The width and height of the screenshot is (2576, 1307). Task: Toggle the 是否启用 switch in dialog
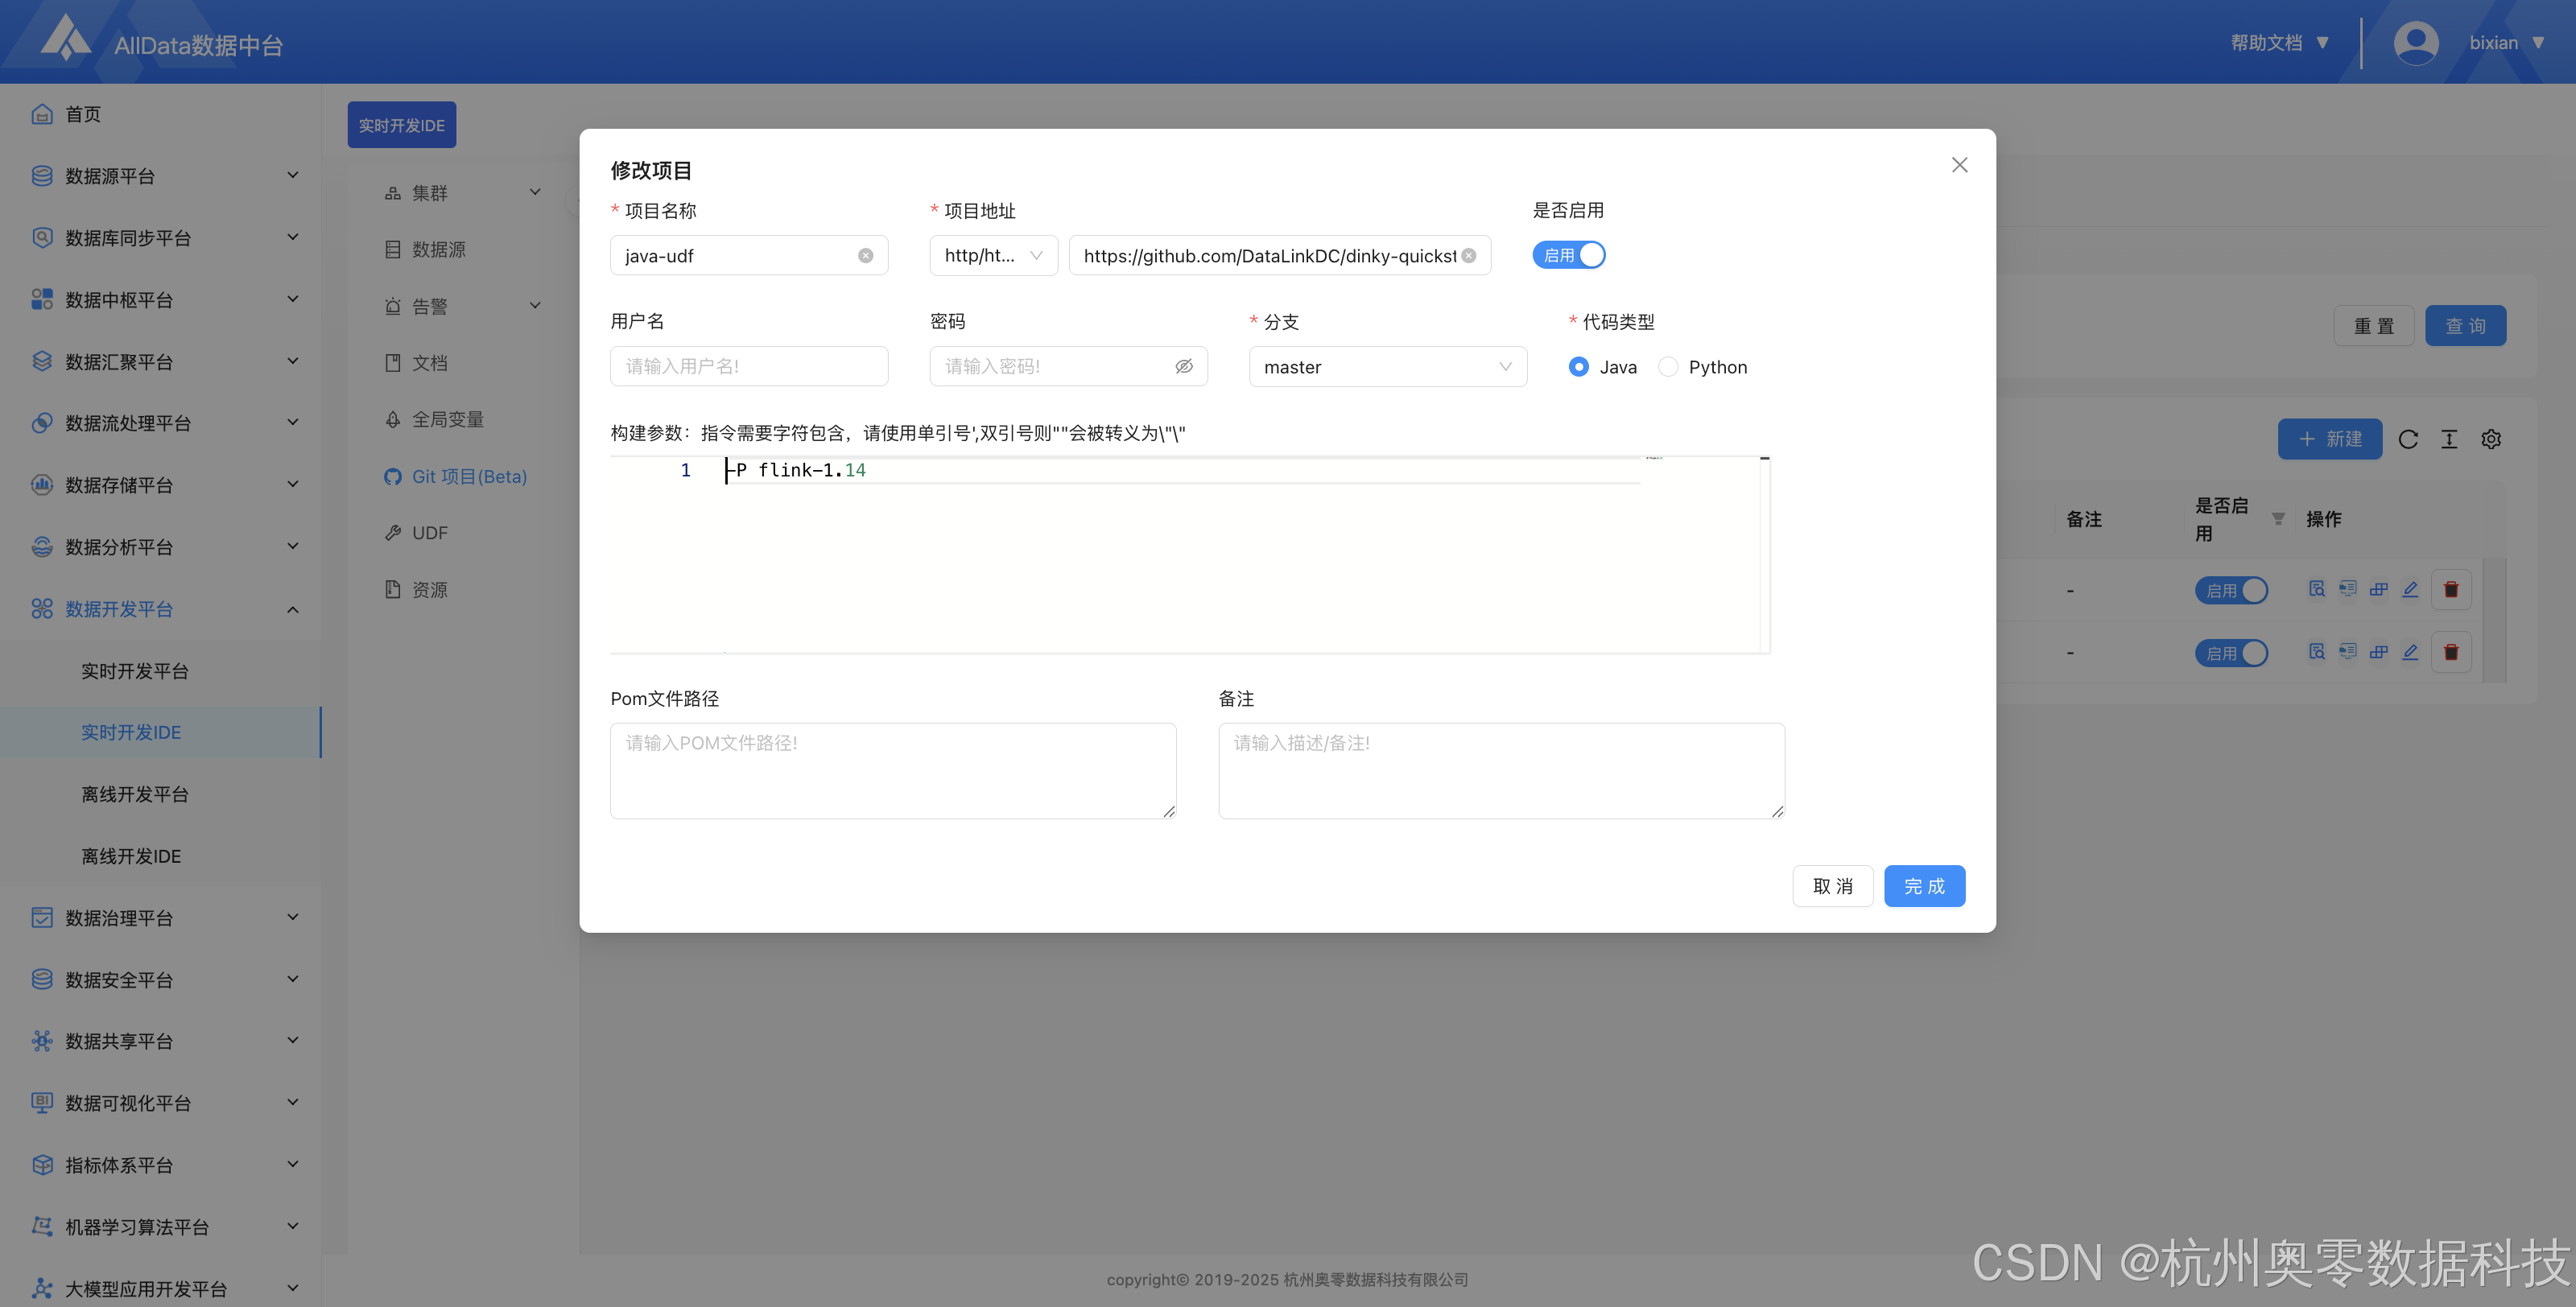coord(1568,255)
